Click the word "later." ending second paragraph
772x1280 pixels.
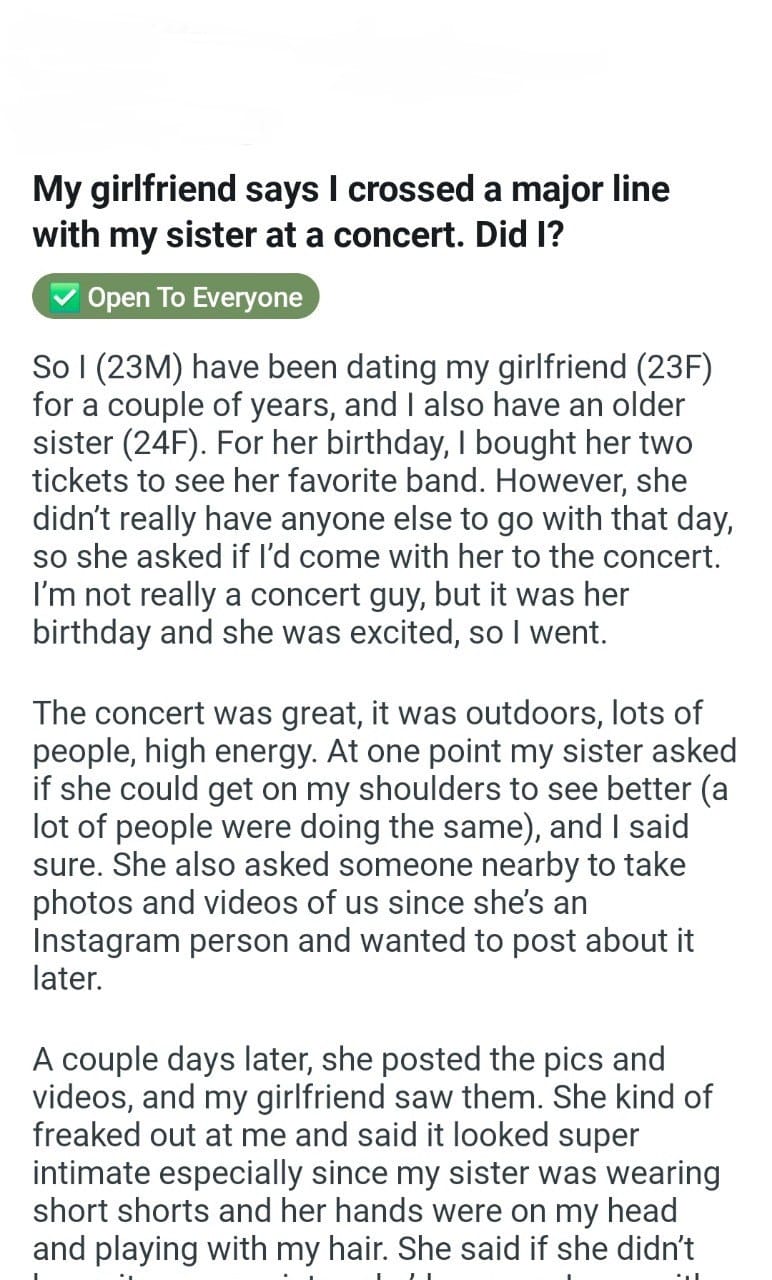(x=68, y=978)
